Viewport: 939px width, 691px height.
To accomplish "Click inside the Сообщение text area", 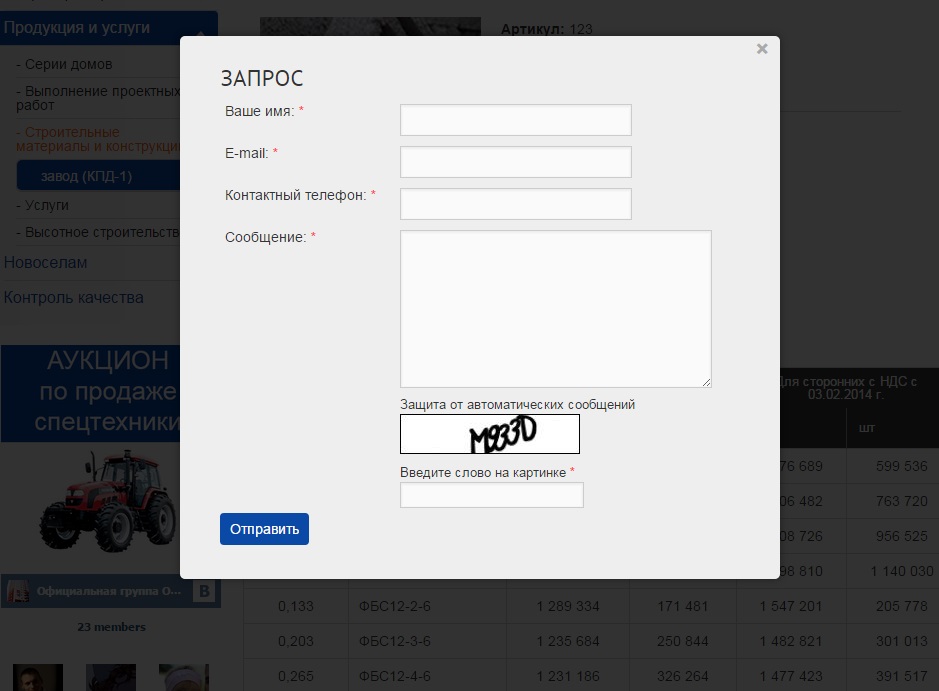I will click(556, 309).
